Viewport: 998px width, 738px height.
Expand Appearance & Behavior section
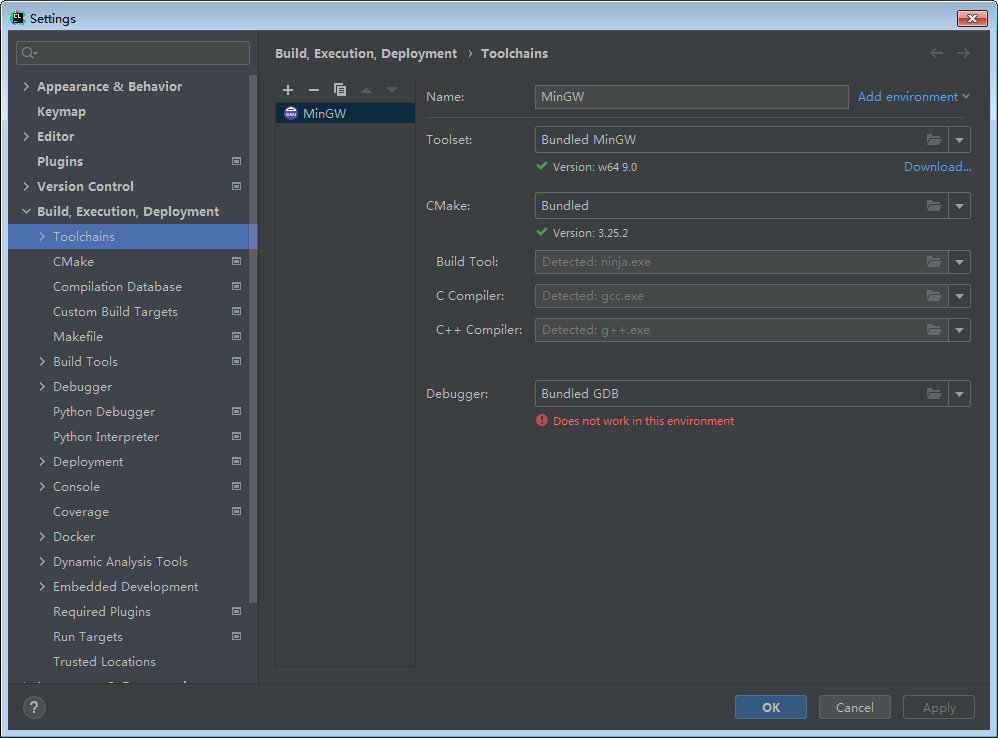tap(26, 86)
